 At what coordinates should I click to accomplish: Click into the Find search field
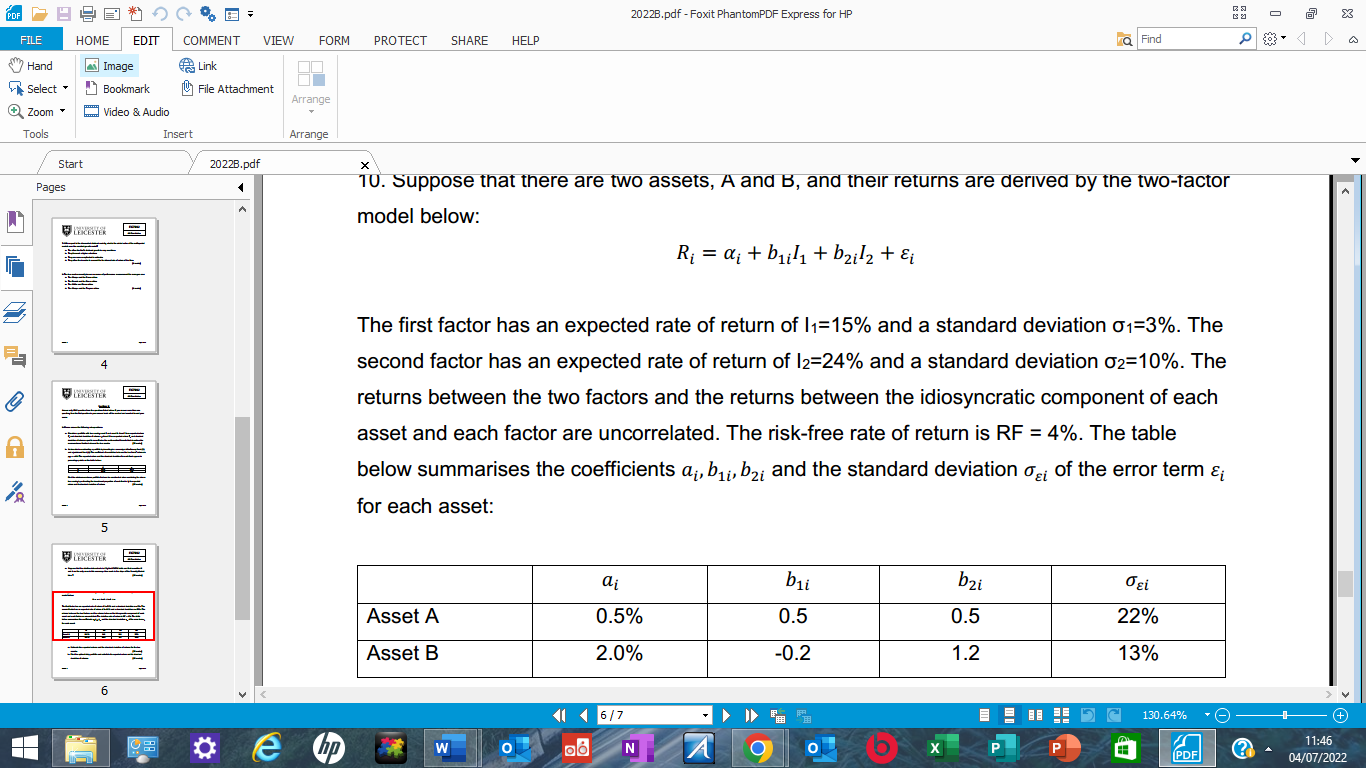1186,39
